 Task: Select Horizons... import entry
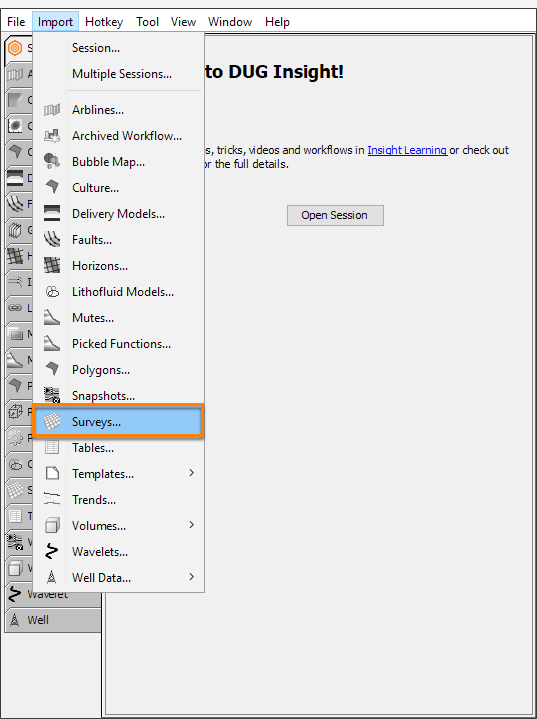(100, 266)
